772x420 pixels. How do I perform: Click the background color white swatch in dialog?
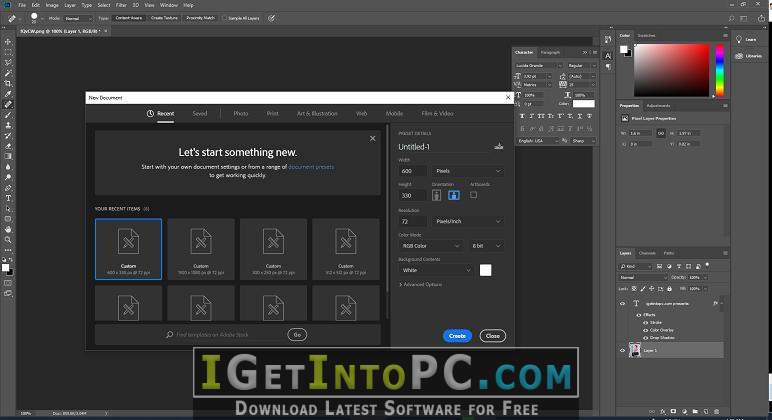pos(485,270)
